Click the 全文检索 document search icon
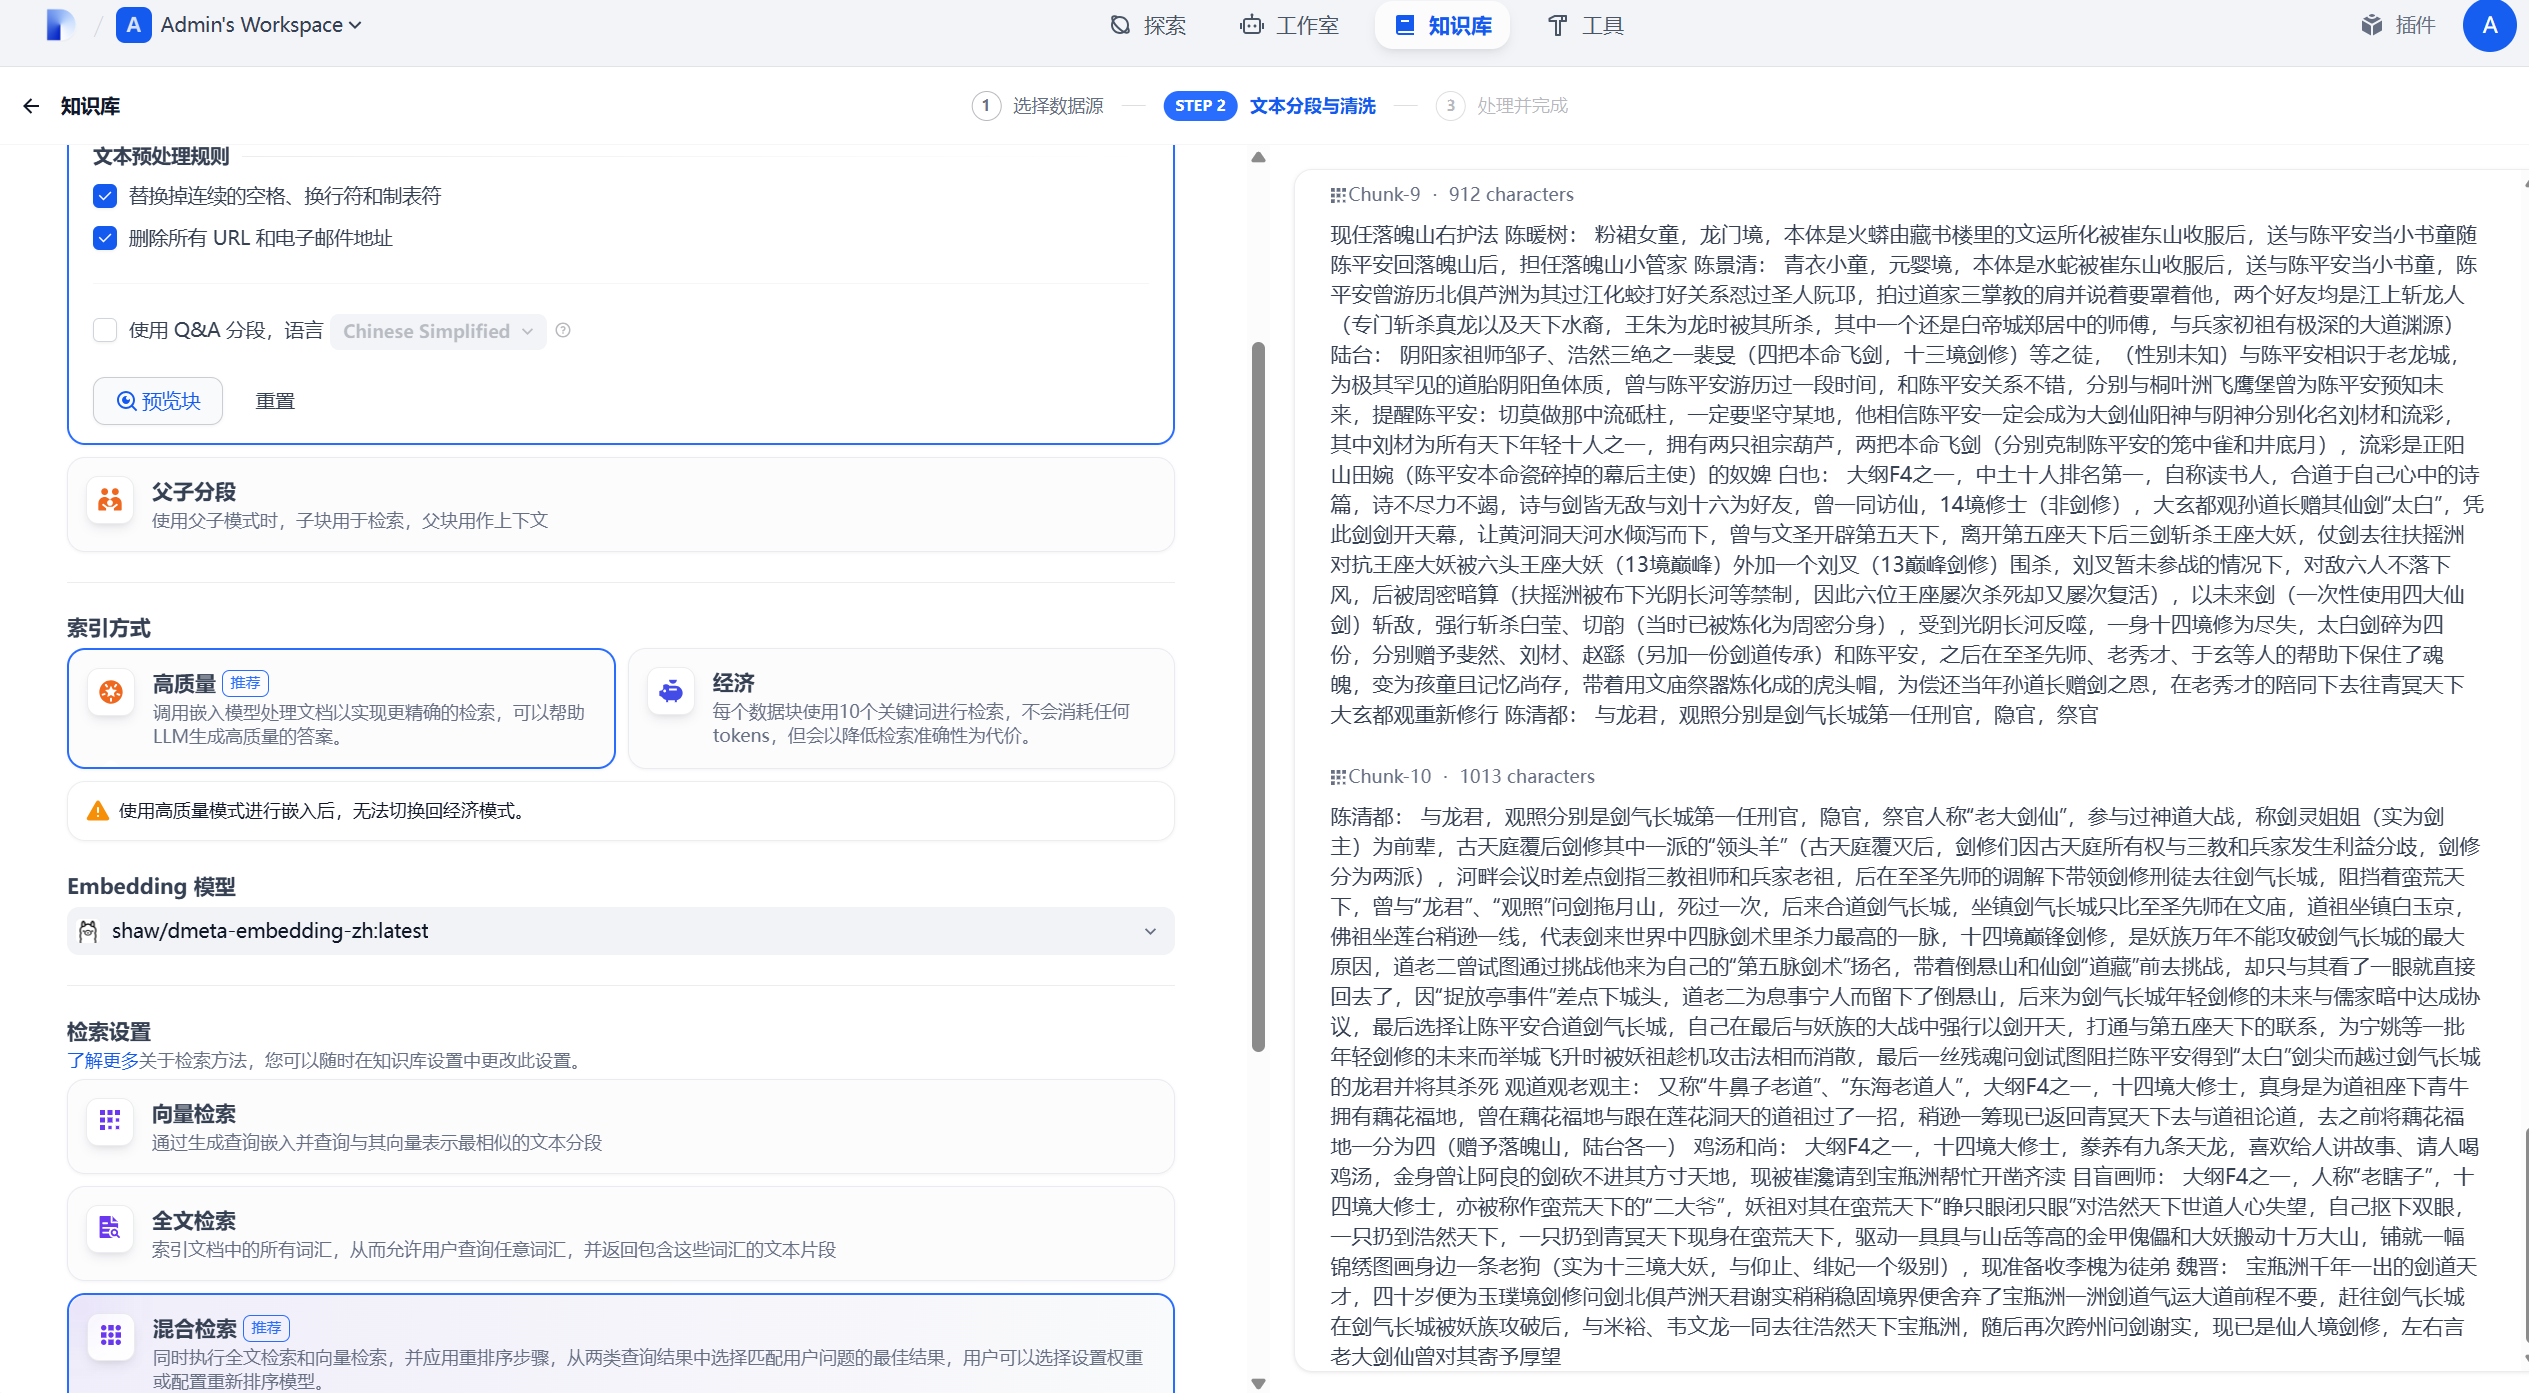The image size is (2529, 1393). (110, 1228)
